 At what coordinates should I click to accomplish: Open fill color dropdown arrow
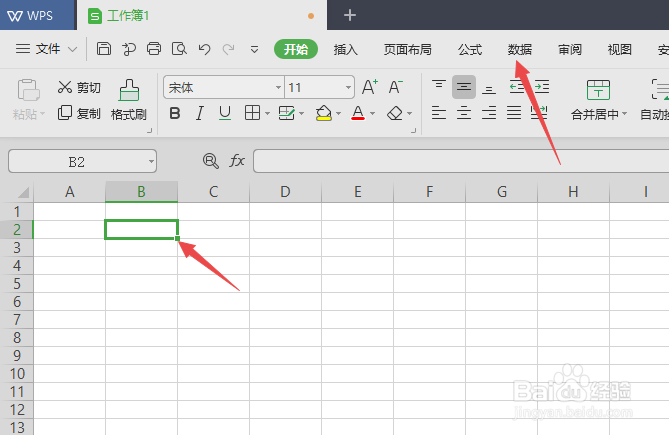coord(338,113)
